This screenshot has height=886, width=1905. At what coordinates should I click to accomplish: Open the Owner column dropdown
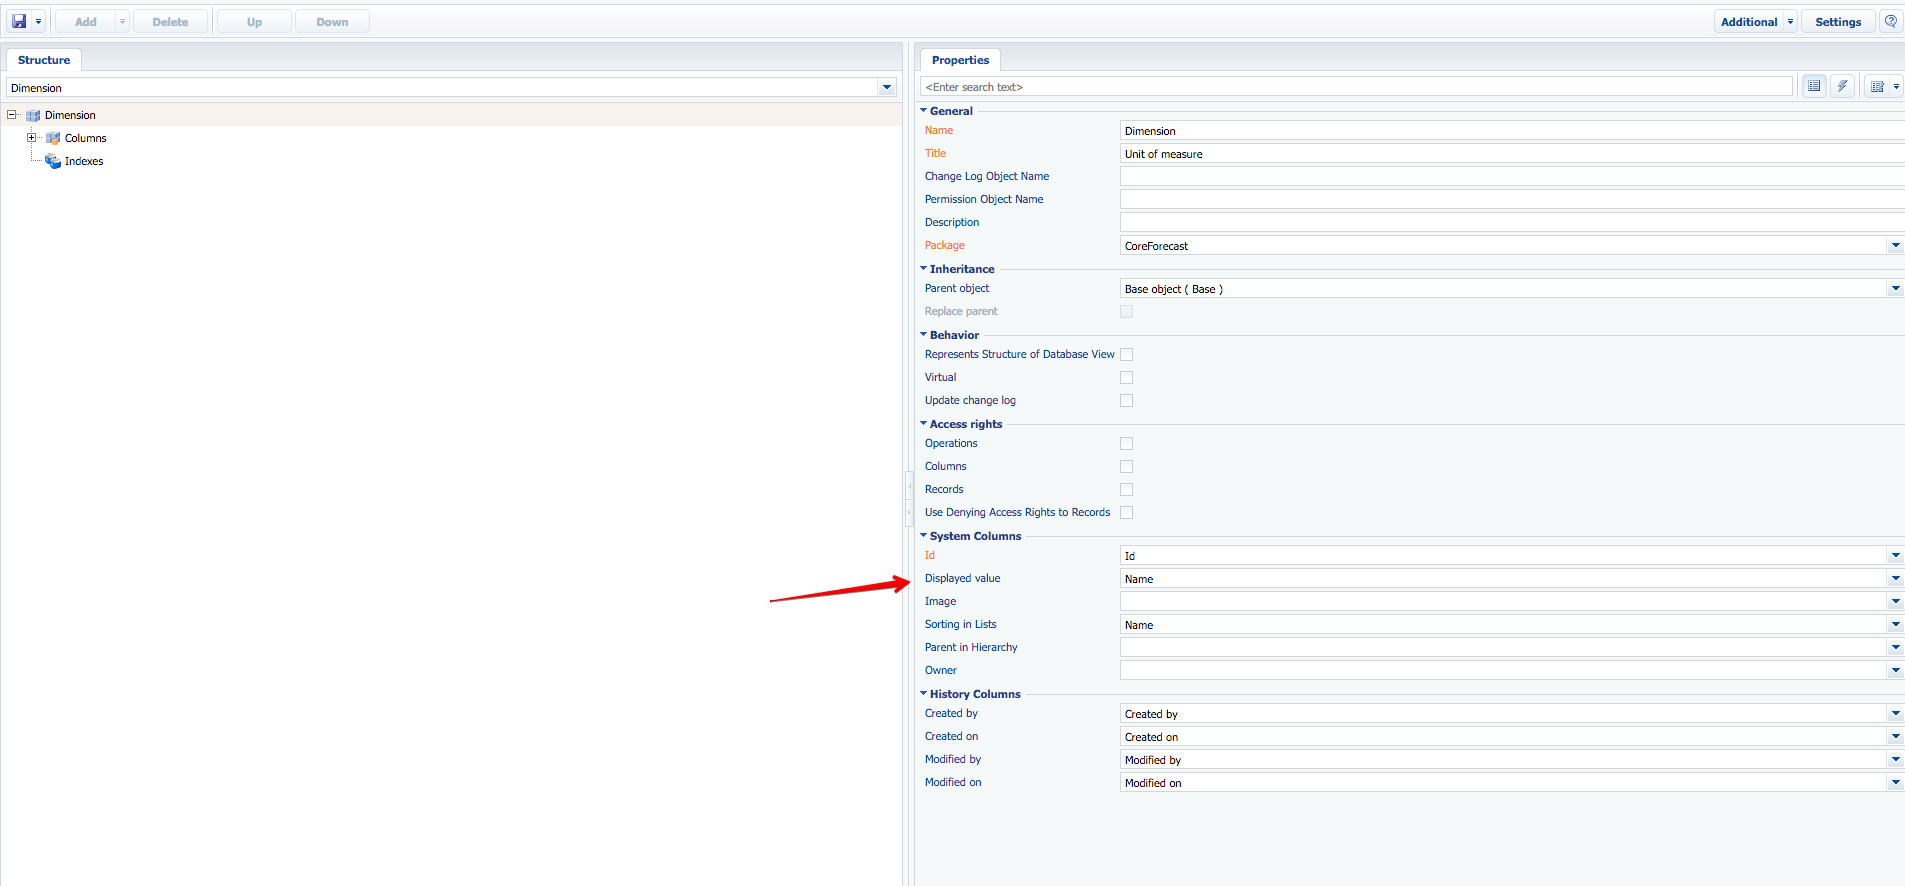point(1895,671)
